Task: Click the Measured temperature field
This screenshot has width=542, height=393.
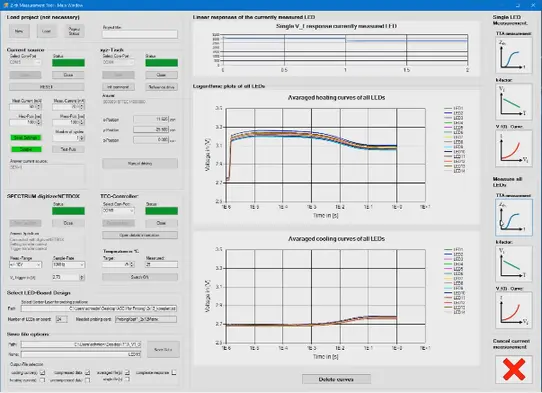Action: pos(161,265)
